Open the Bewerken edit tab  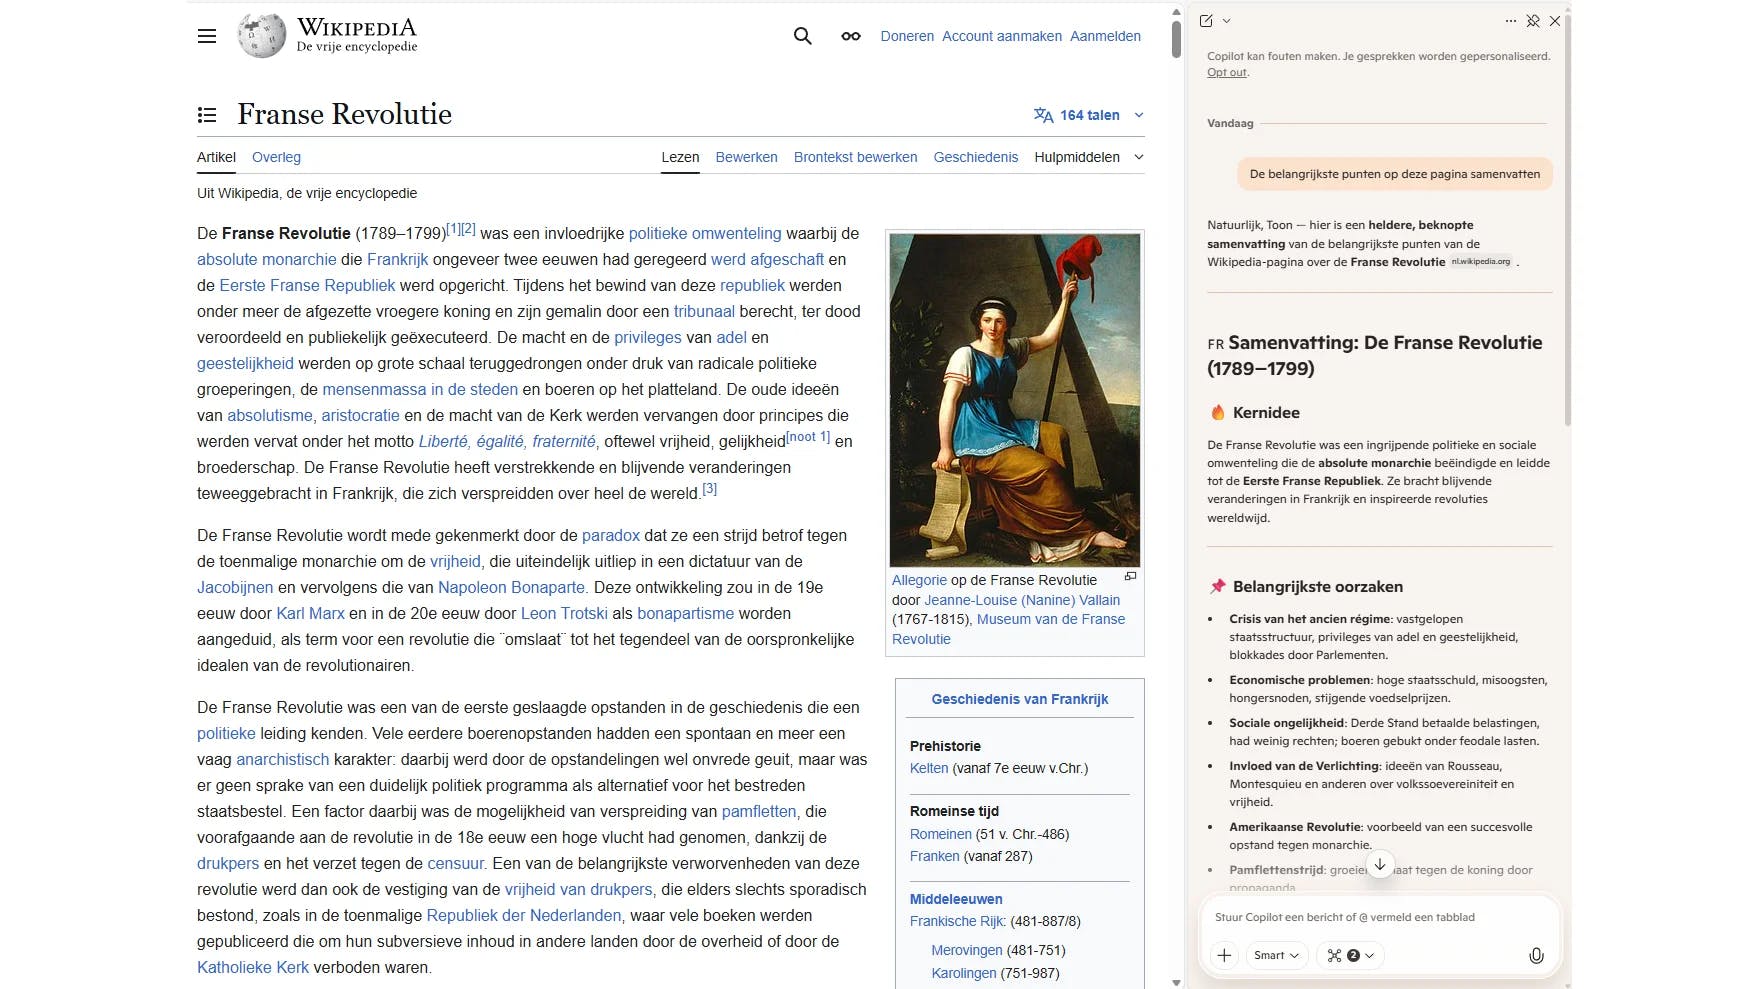tap(746, 157)
